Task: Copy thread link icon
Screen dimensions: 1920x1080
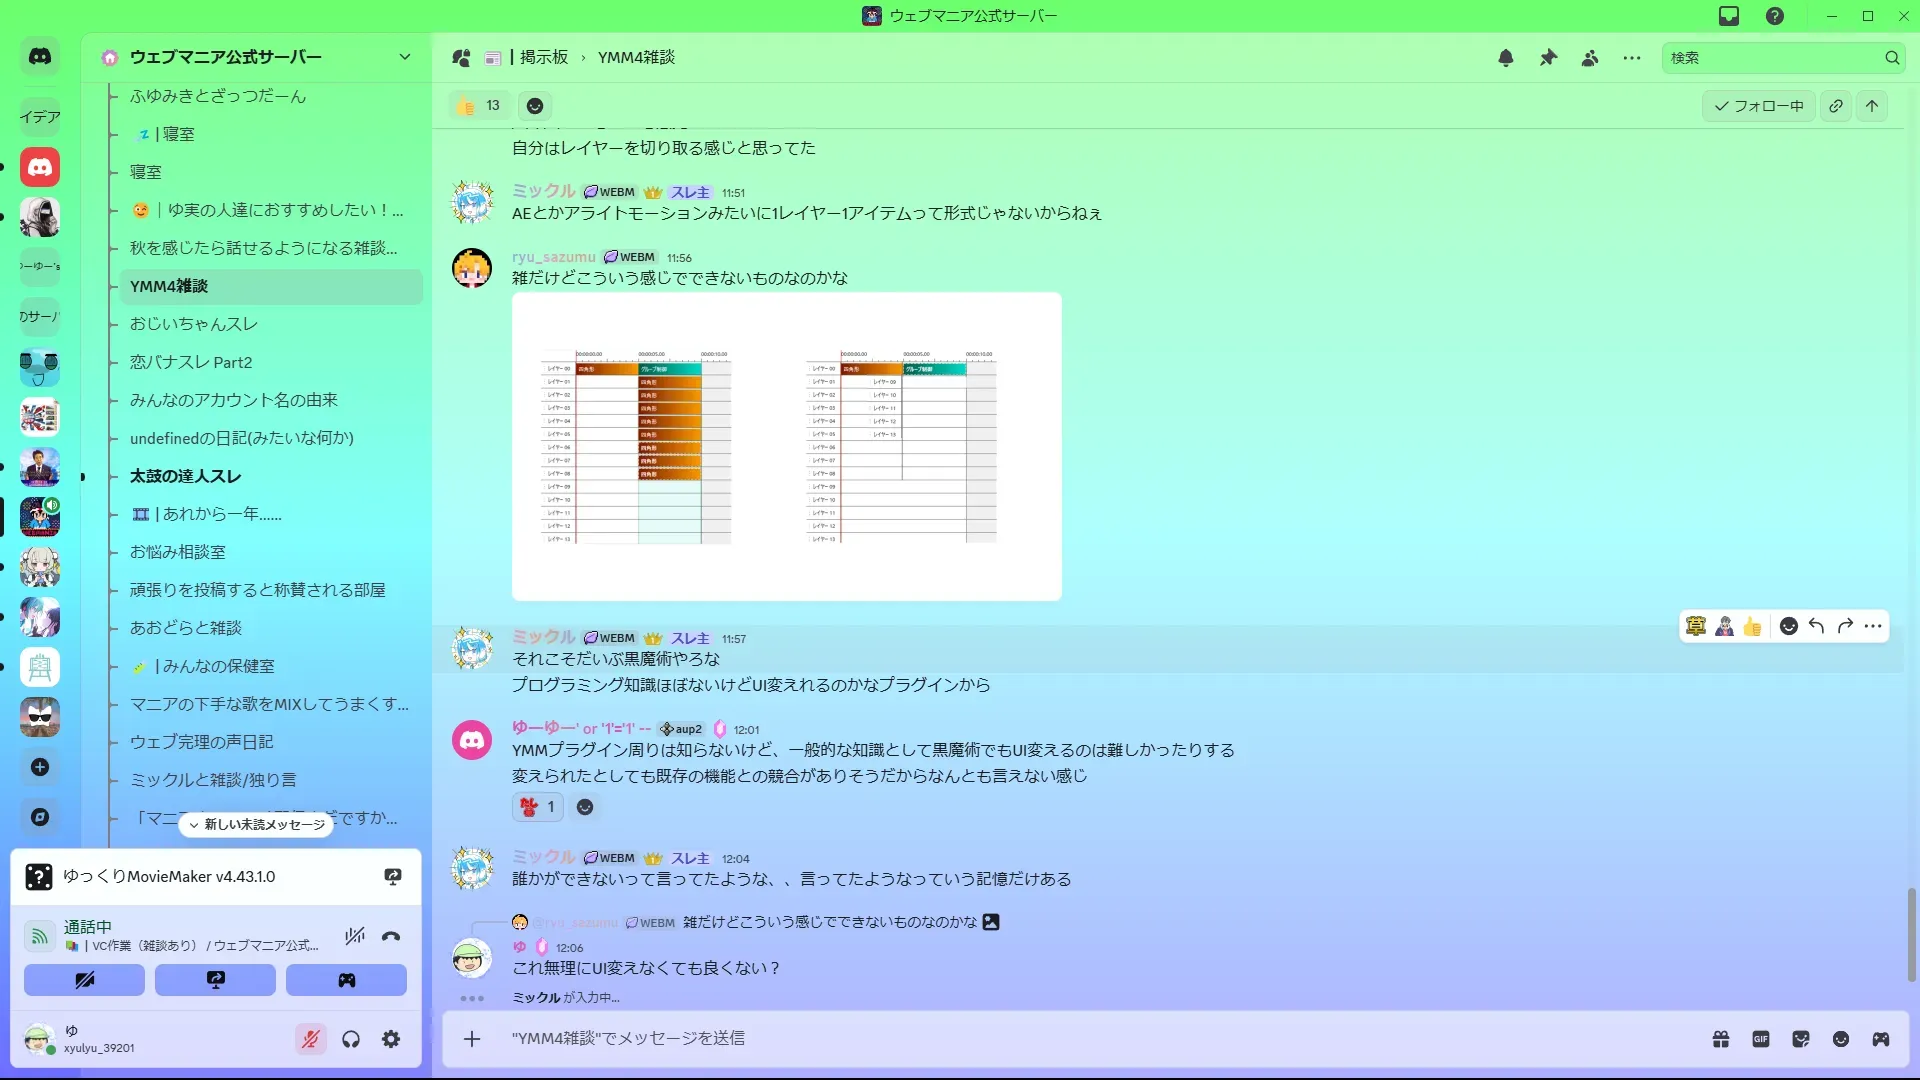Action: click(1836, 106)
